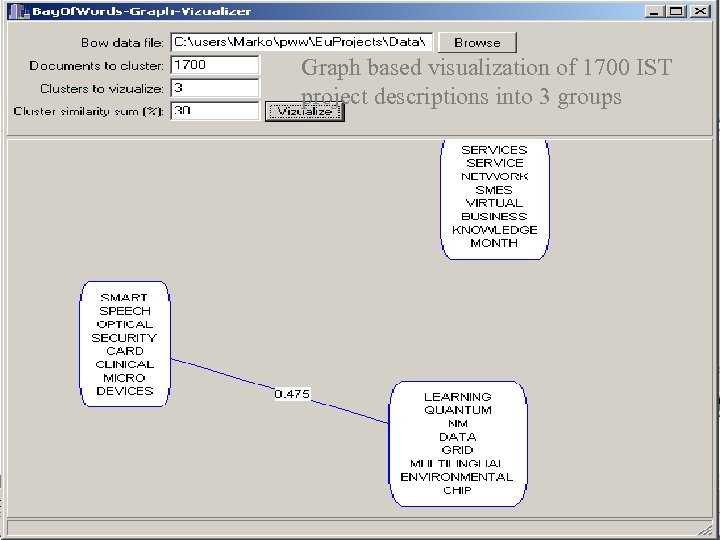Click word CARD in left cluster
This screenshot has width=720, height=540.
125,351
